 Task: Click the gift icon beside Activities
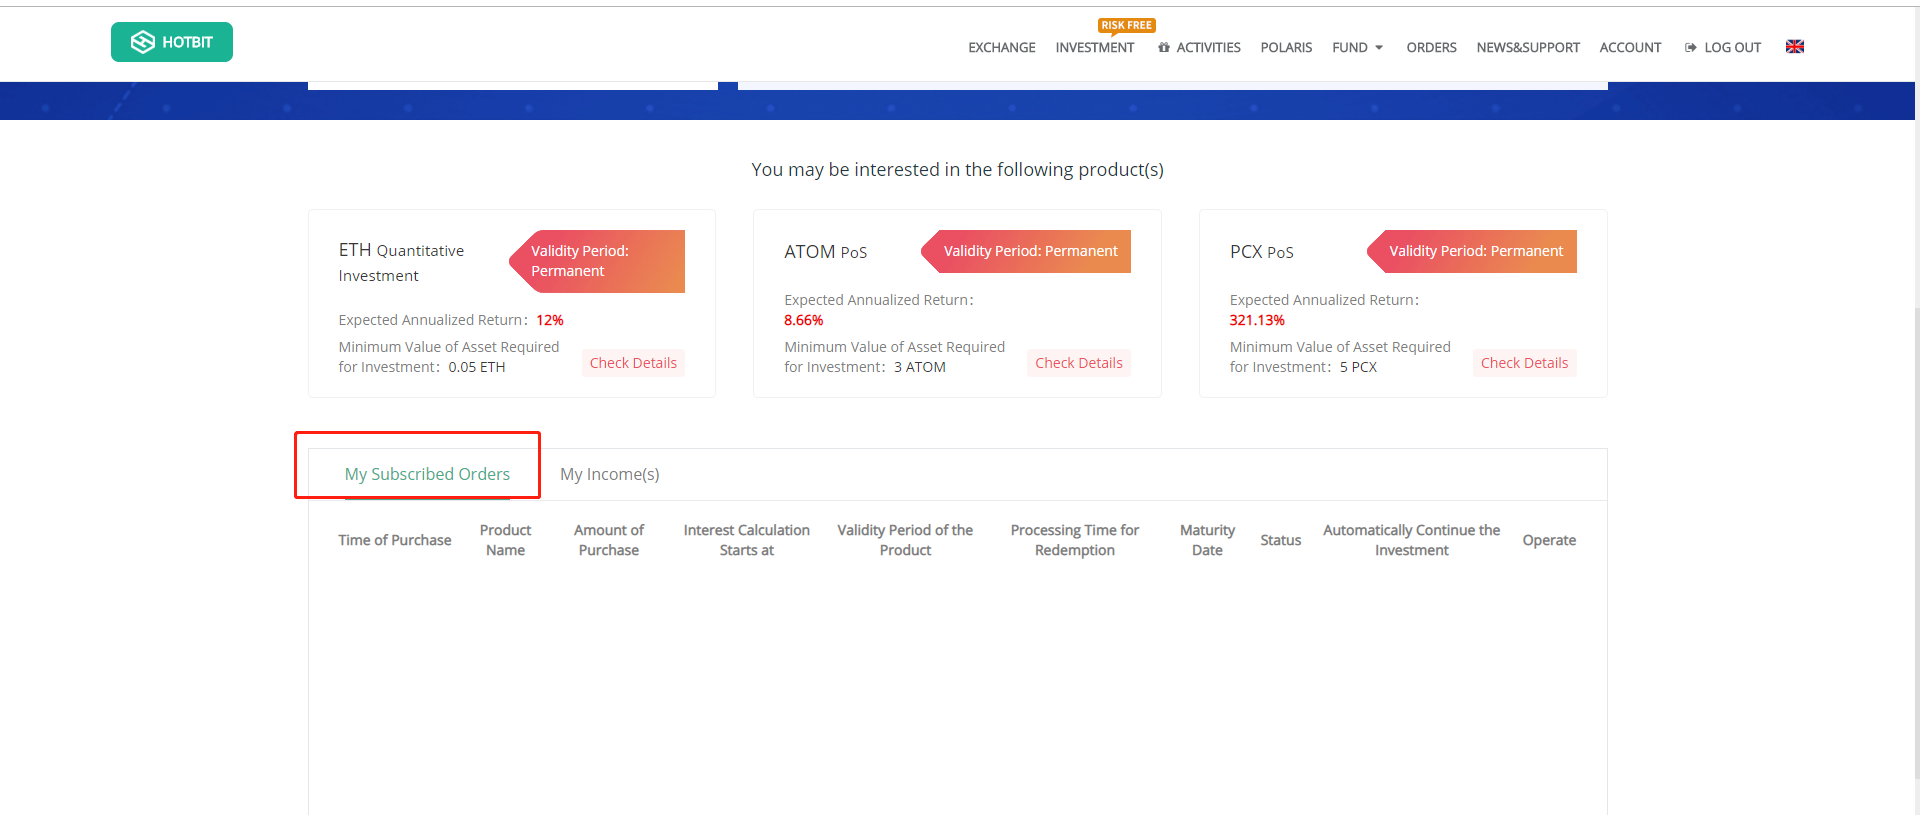click(x=1164, y=47)
